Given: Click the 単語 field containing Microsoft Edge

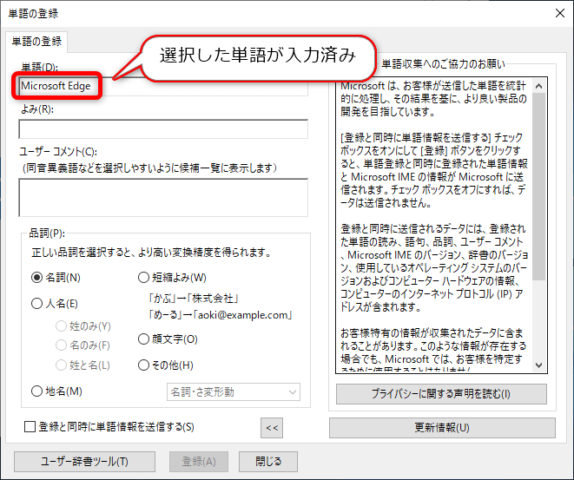Looking at the screenshot, I should point(163,86).
